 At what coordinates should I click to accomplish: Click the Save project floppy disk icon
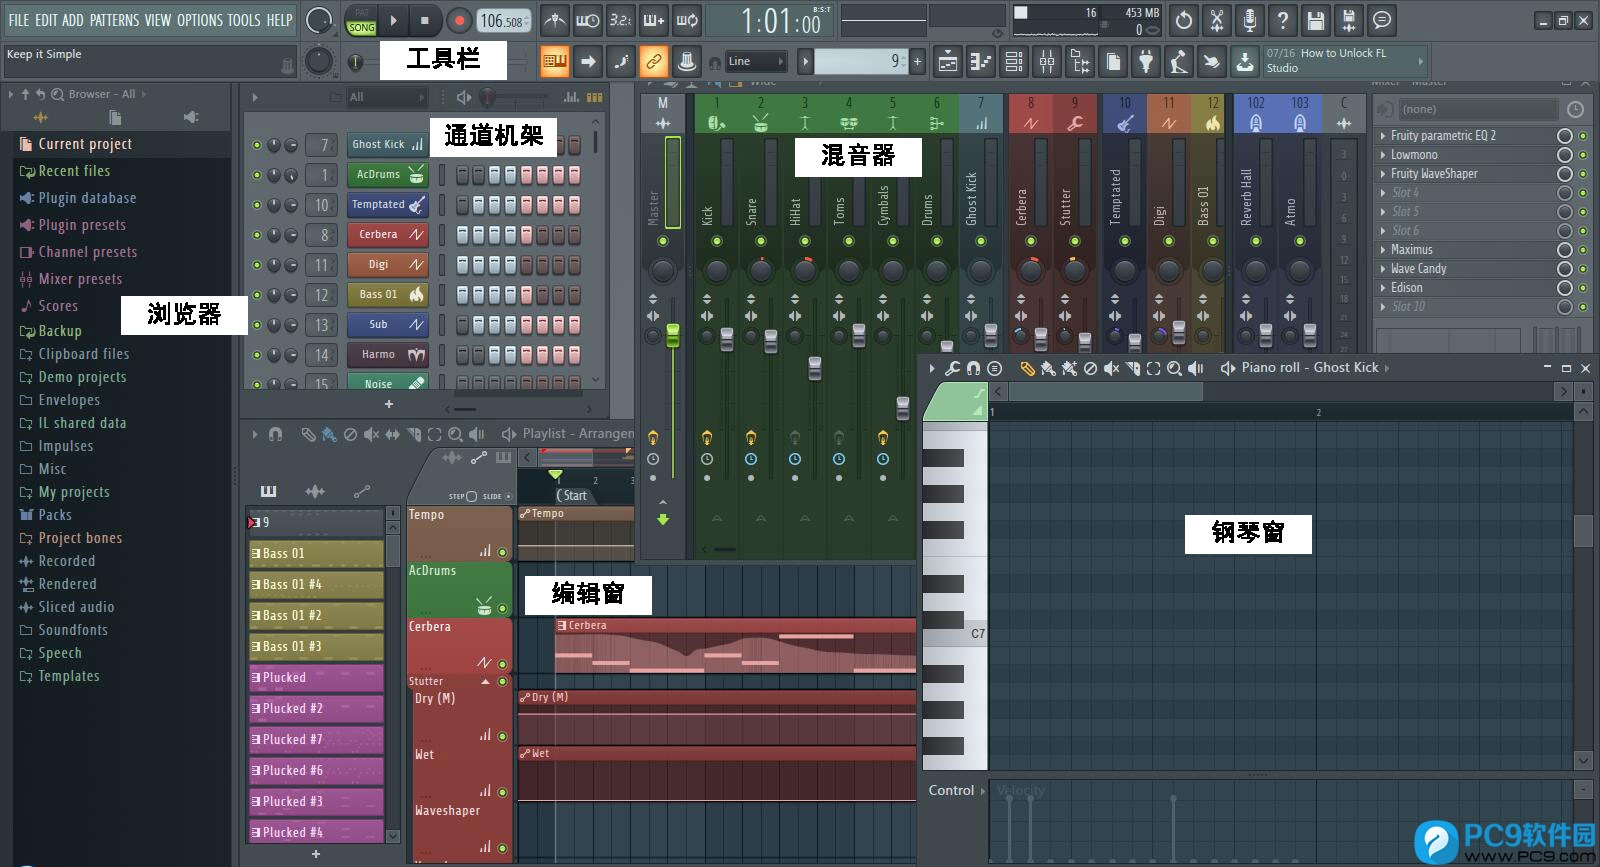coord(1316,20)
